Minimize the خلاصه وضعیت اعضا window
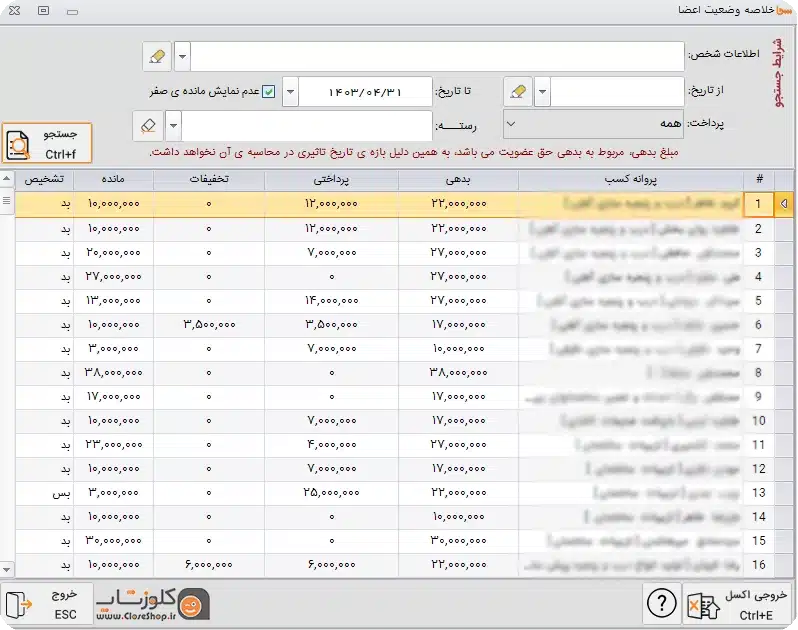Image resolution: width=798 pixels, height=630 pixels. coord(72,11)
